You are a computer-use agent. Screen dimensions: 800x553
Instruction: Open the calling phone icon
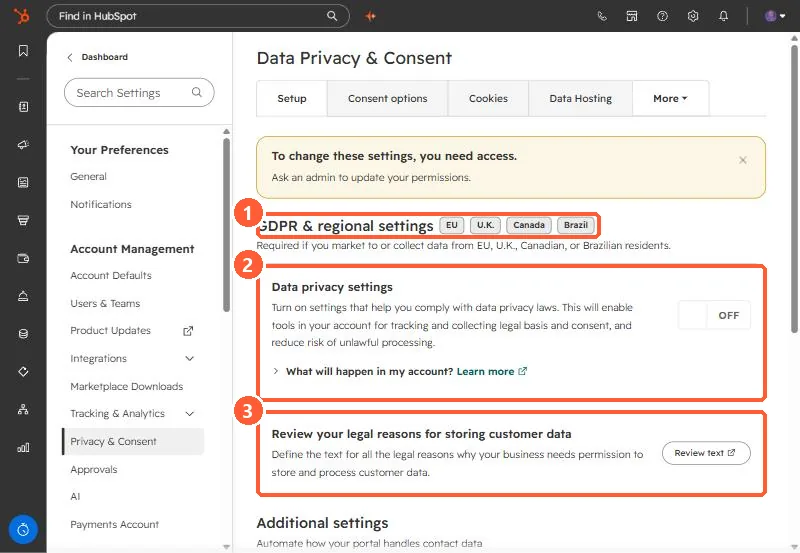602,16
